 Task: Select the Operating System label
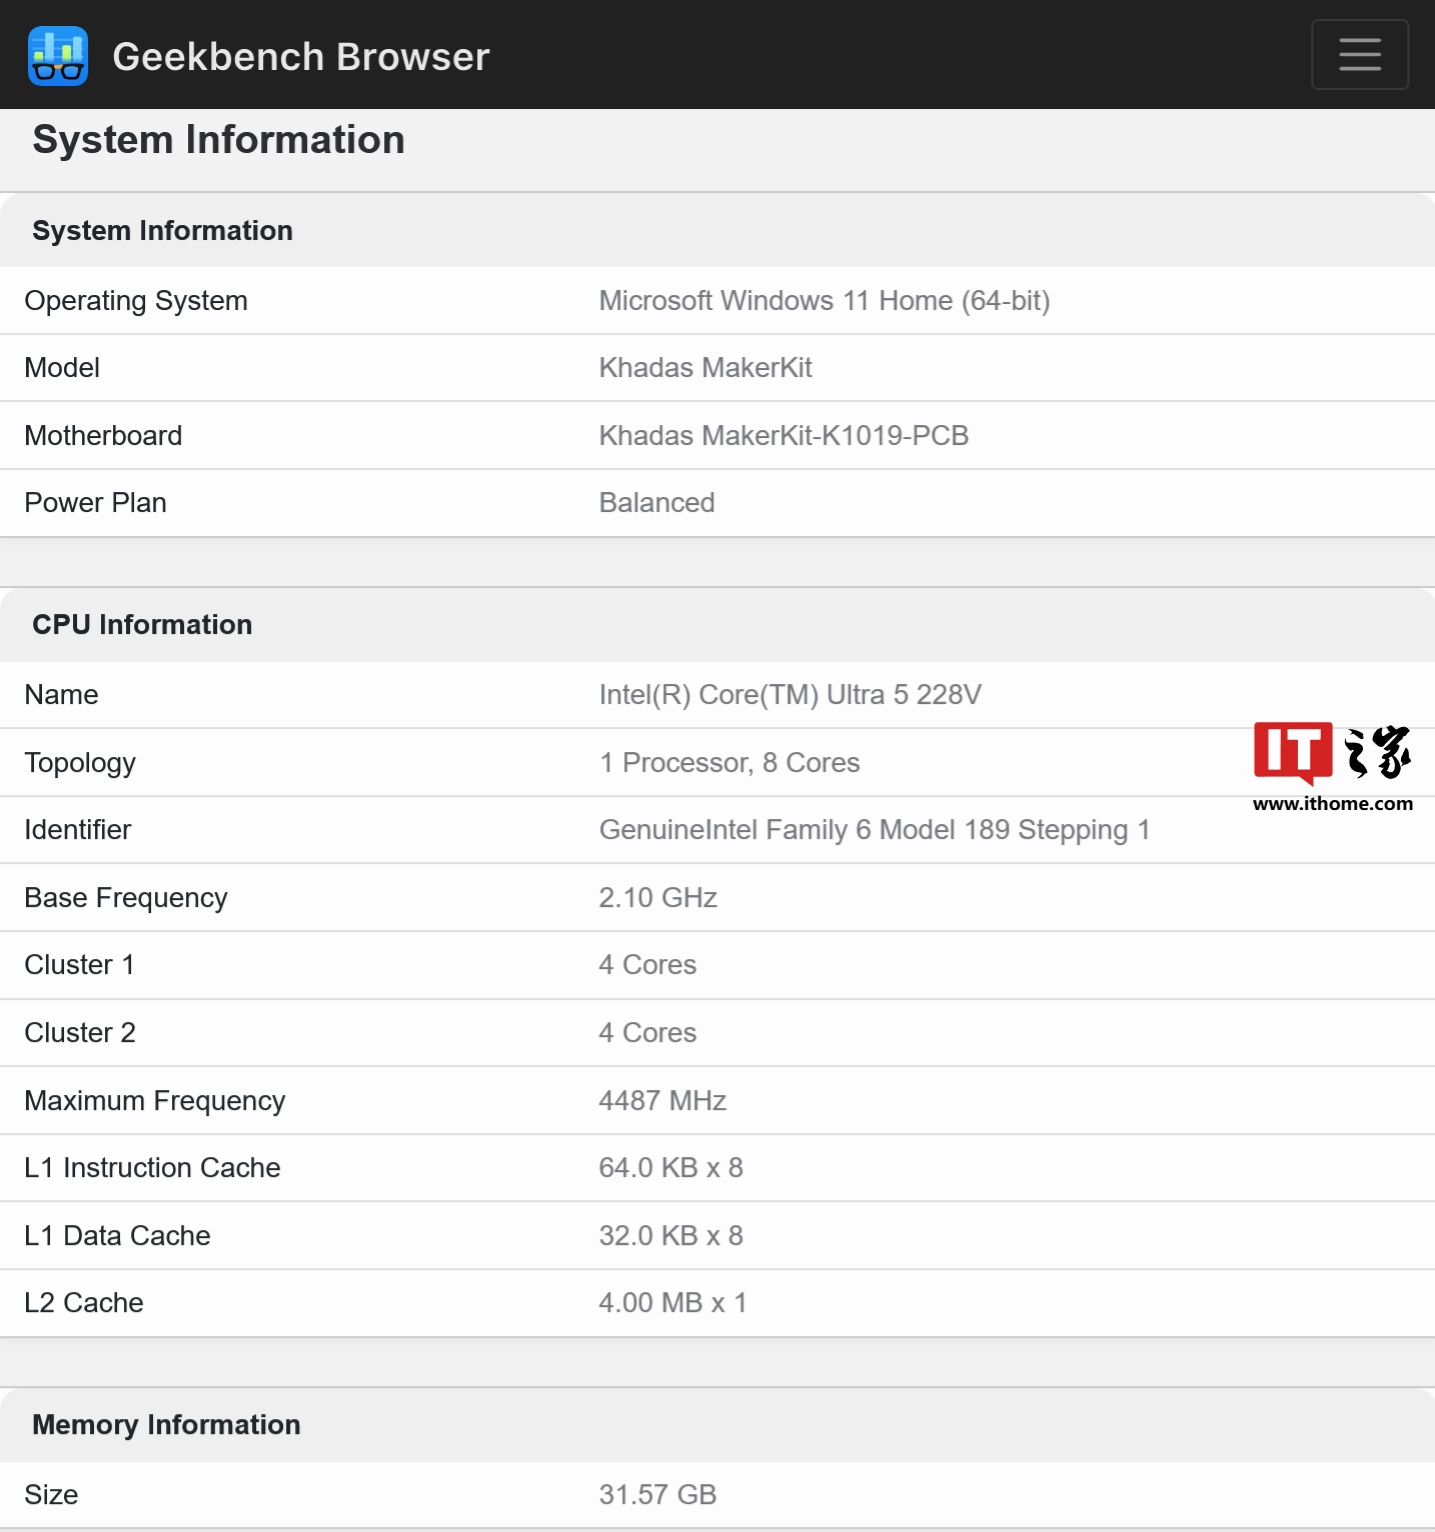point(136,301)
